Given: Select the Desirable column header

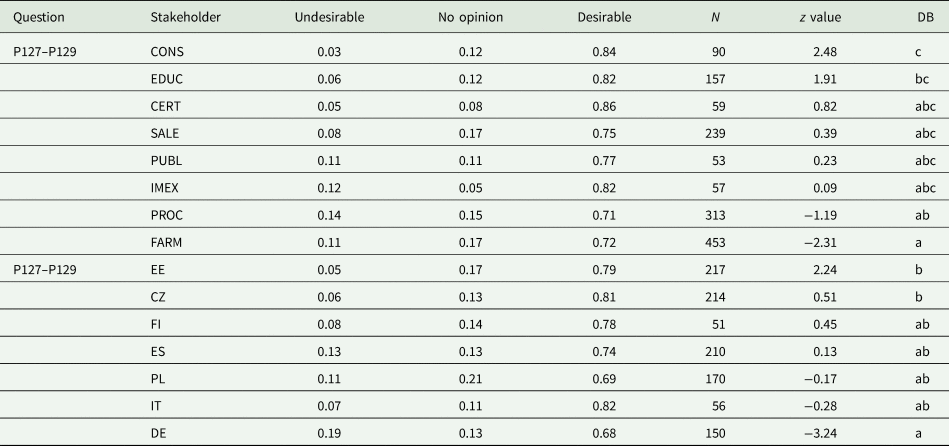Looking at the screenshot, I should click(603, 20).
